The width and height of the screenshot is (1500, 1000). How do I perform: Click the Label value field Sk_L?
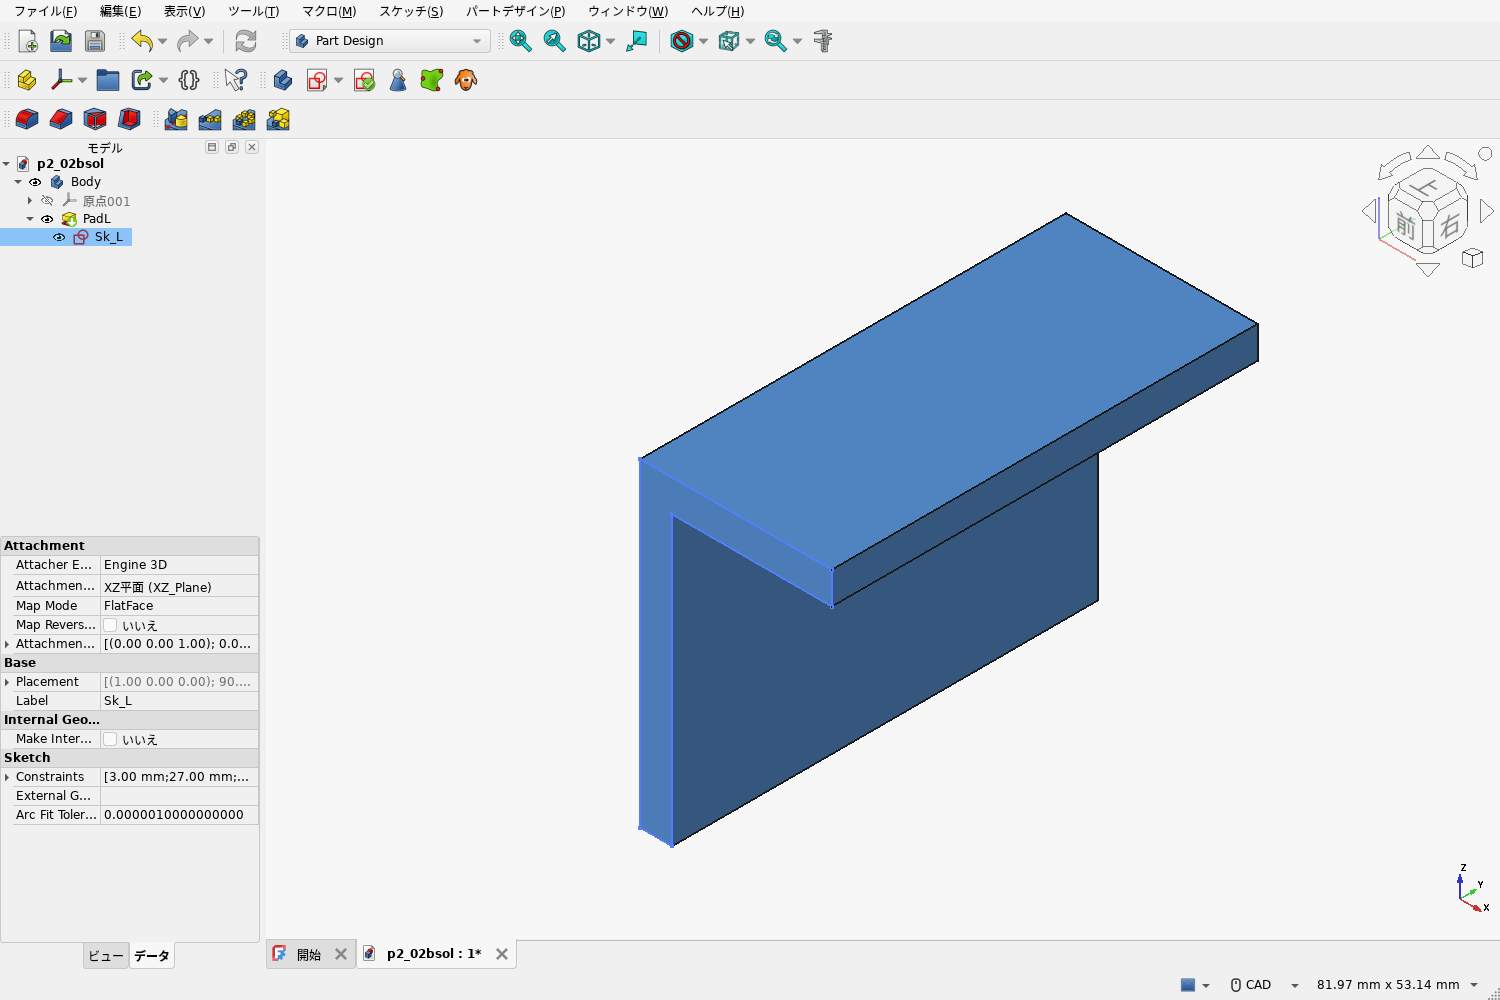pyautogui.click(x=179, y=701)
